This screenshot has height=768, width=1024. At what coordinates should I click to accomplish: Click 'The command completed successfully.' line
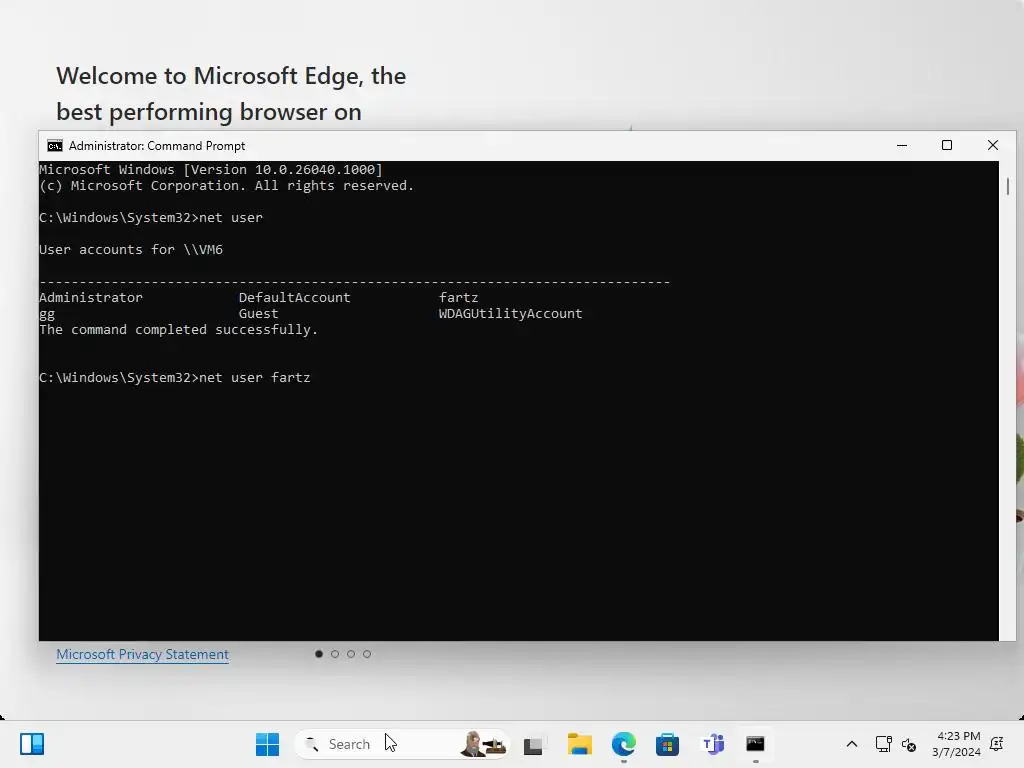point(178,330)
